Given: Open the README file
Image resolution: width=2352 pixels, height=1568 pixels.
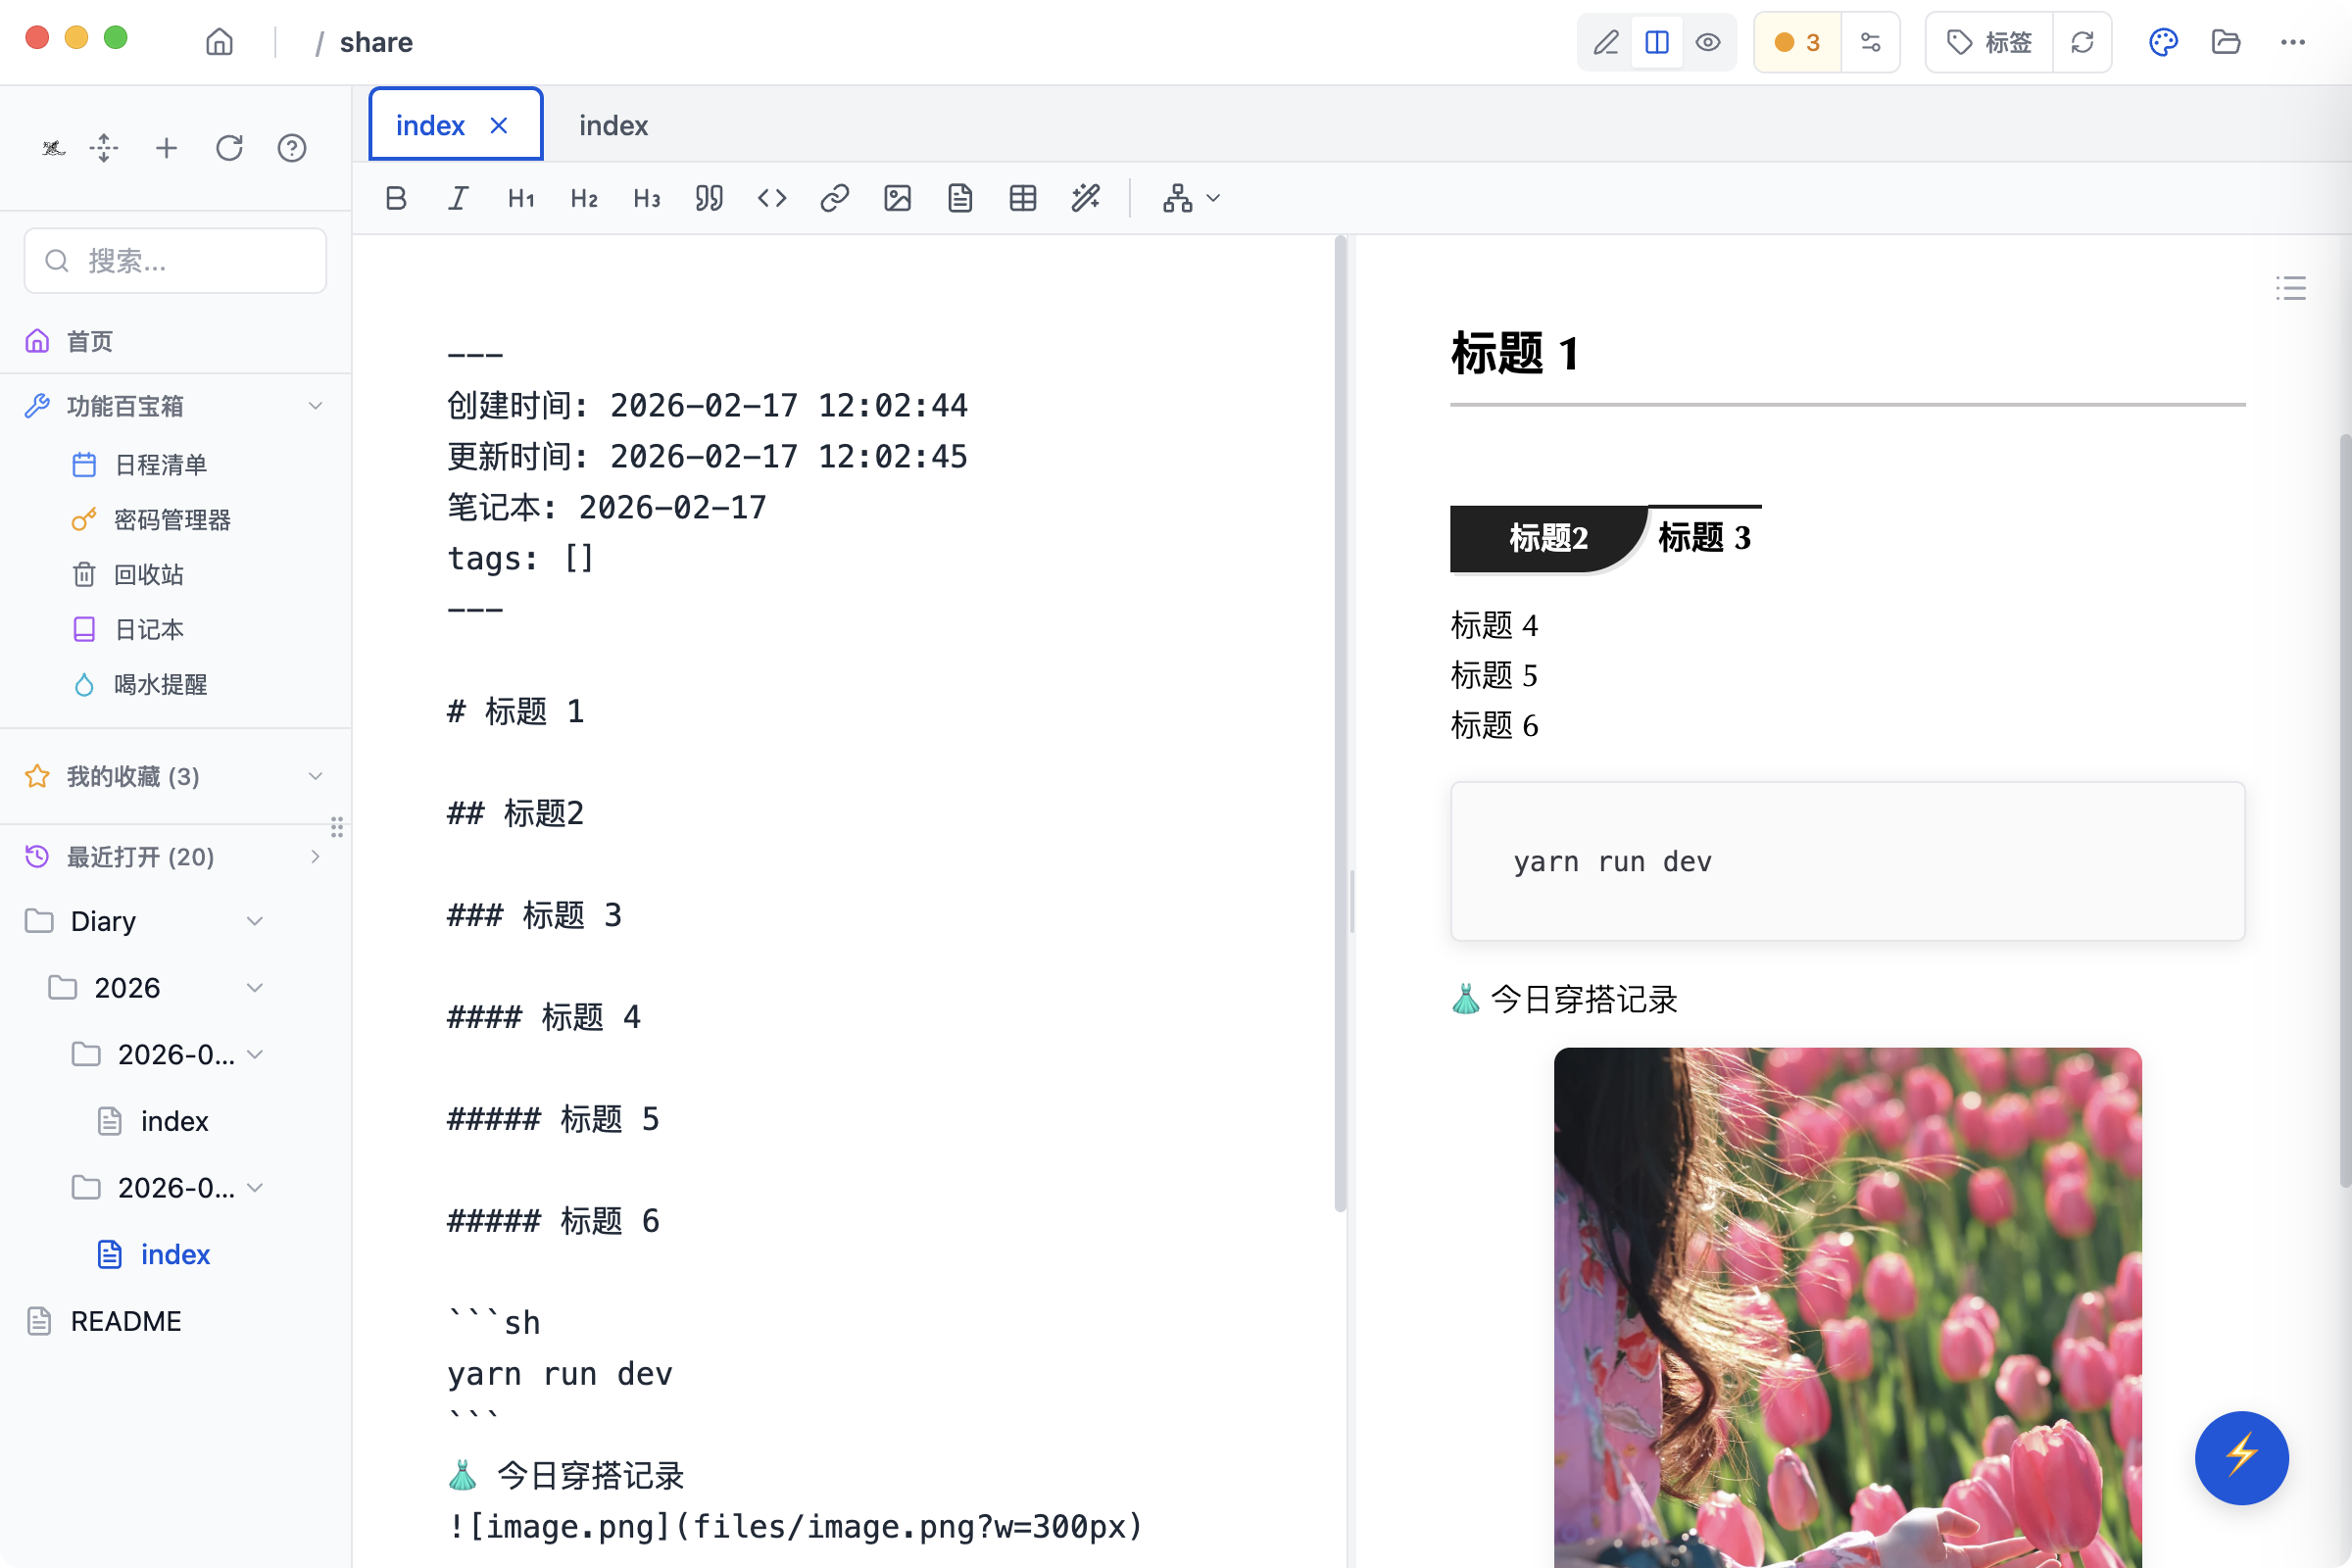Looking at the screenshot, I should click(125, 1320).
